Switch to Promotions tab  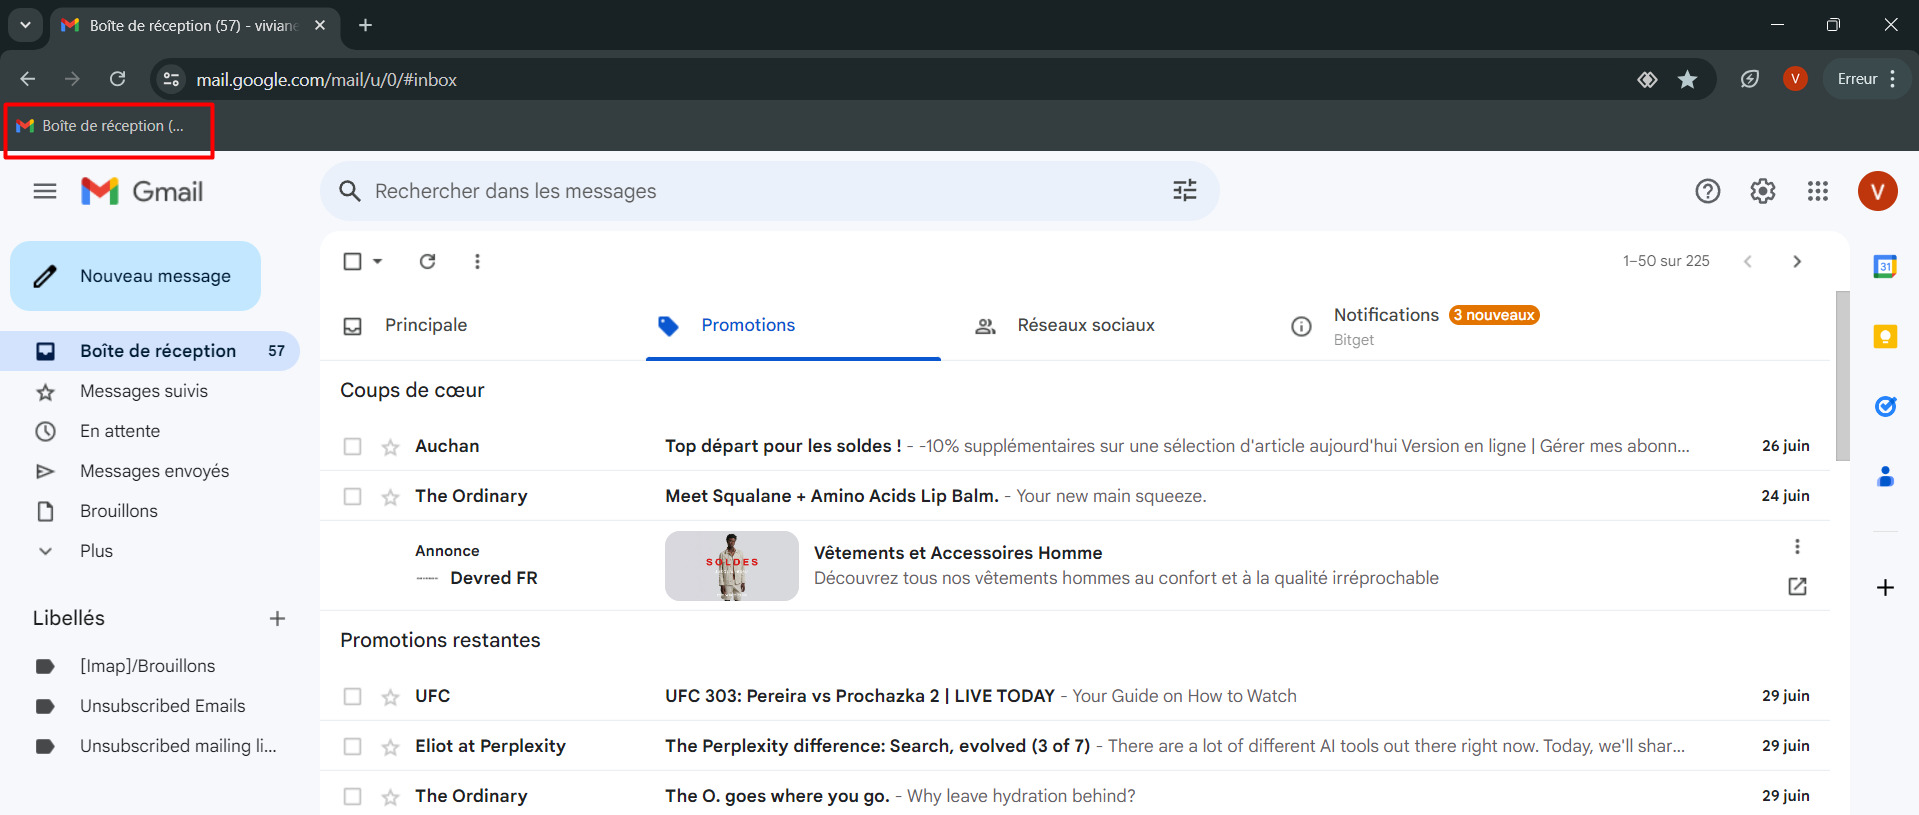pos(793,326)
